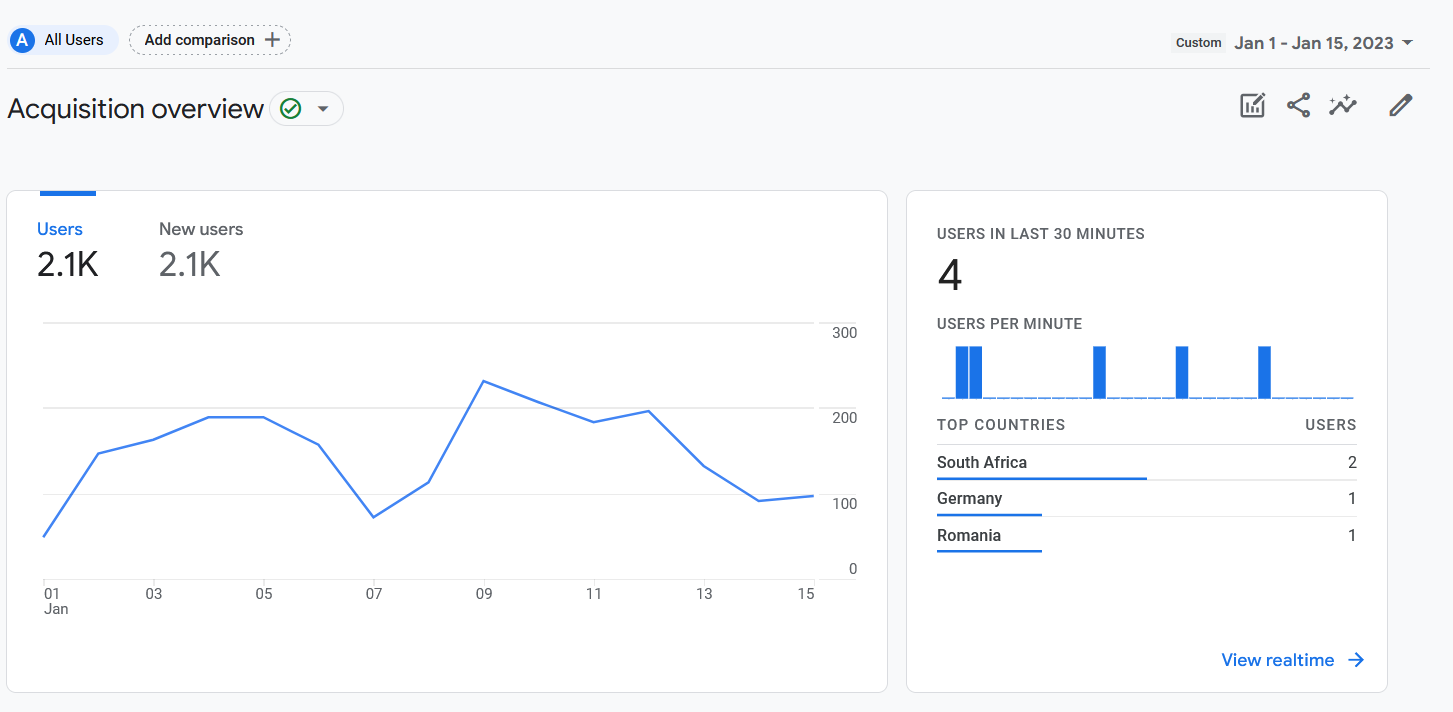Click the Jan 09 peak on line chart
The height and width of the screenshot is (712, 1453).
(483, 381)
